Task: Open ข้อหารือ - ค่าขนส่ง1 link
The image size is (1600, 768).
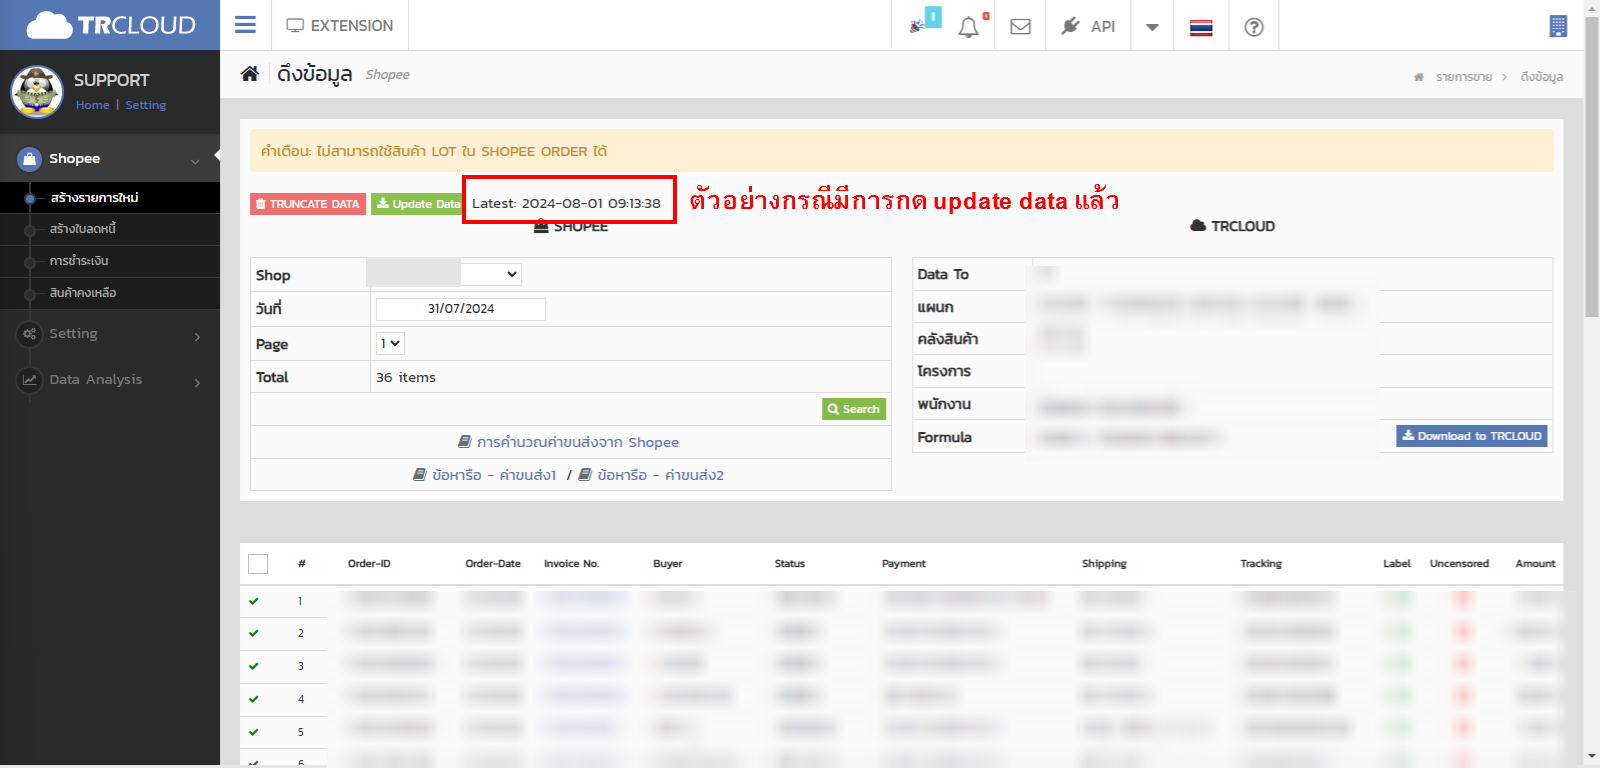Action: [485, 475]
